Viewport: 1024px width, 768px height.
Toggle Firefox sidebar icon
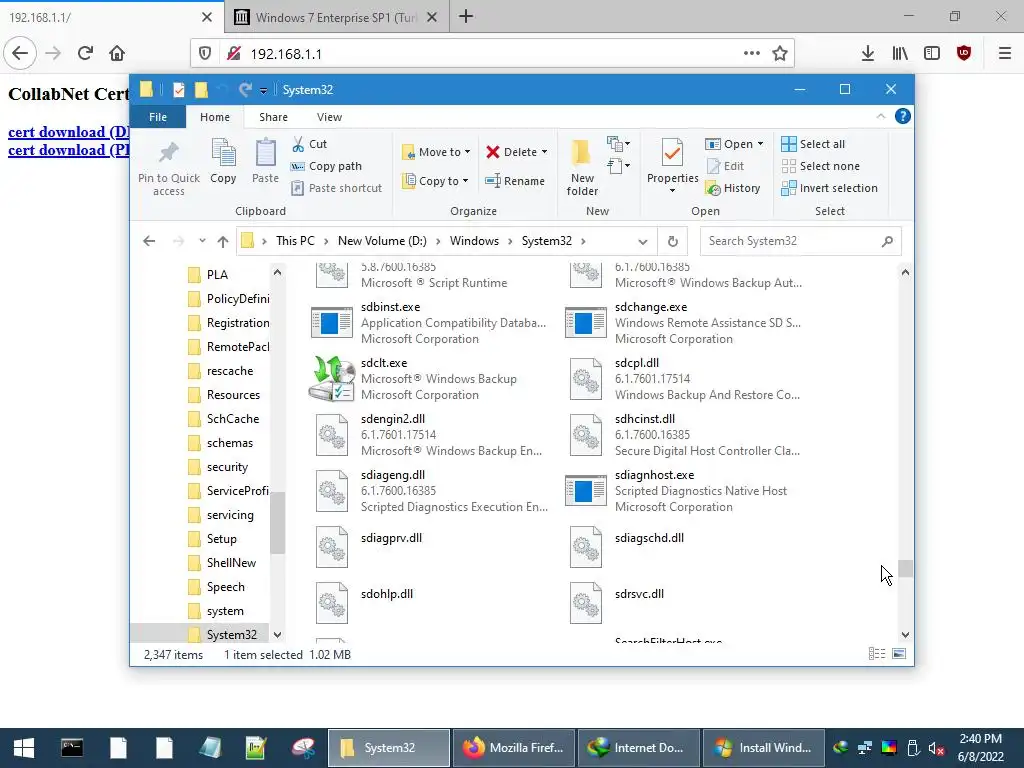pos(932,54)
